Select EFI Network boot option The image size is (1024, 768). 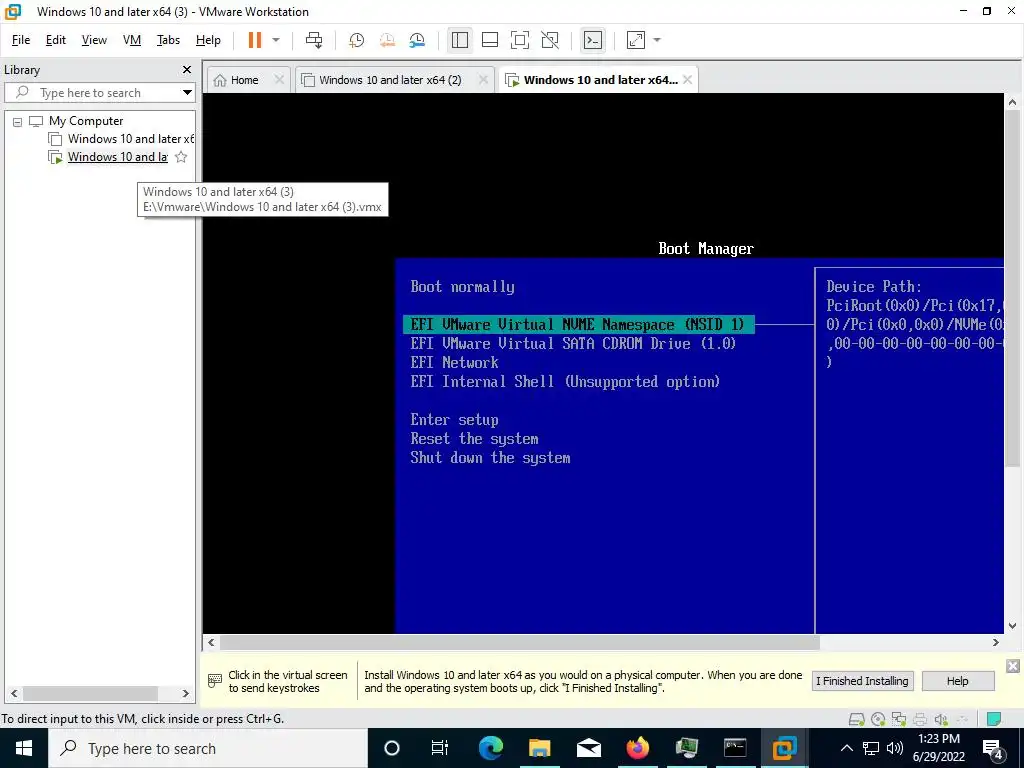(454, 362)
